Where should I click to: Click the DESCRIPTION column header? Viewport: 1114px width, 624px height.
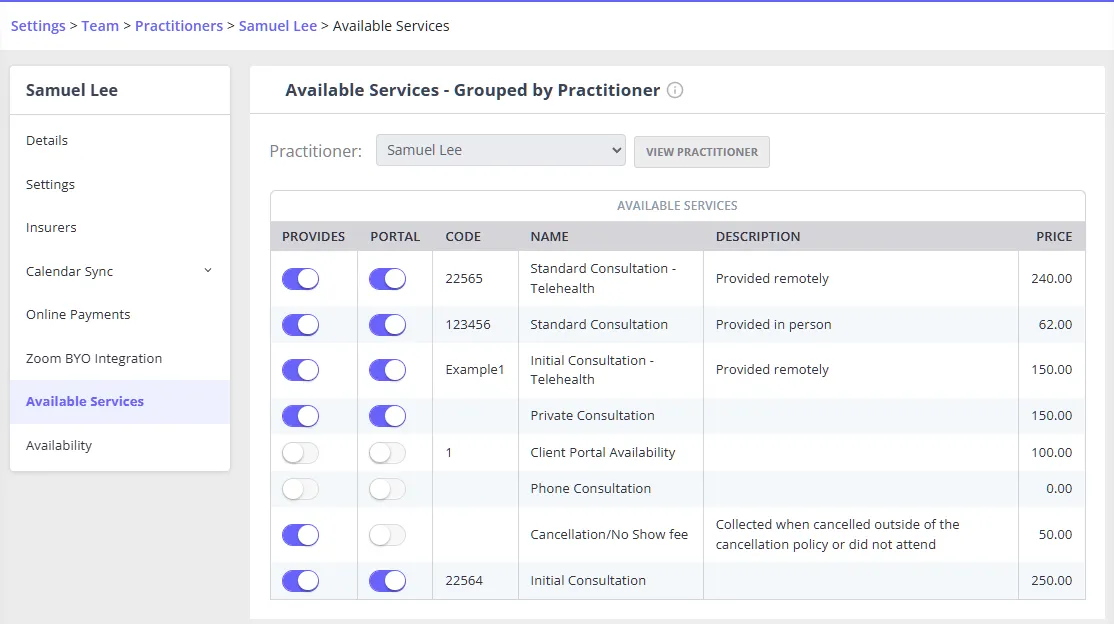coord(758,237)
